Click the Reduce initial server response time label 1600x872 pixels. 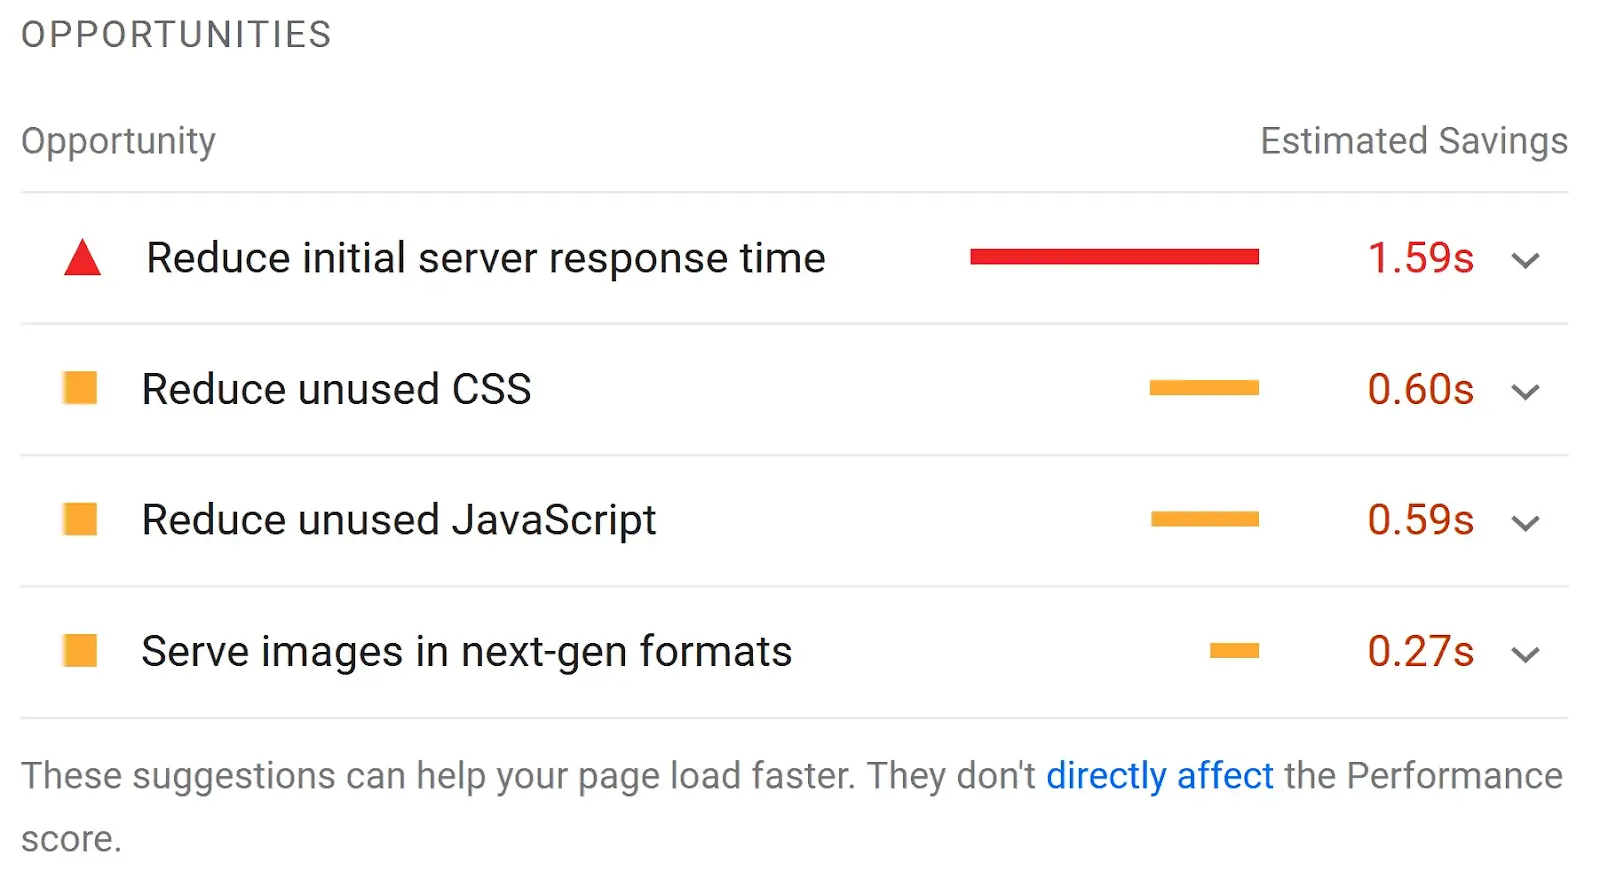485,258
